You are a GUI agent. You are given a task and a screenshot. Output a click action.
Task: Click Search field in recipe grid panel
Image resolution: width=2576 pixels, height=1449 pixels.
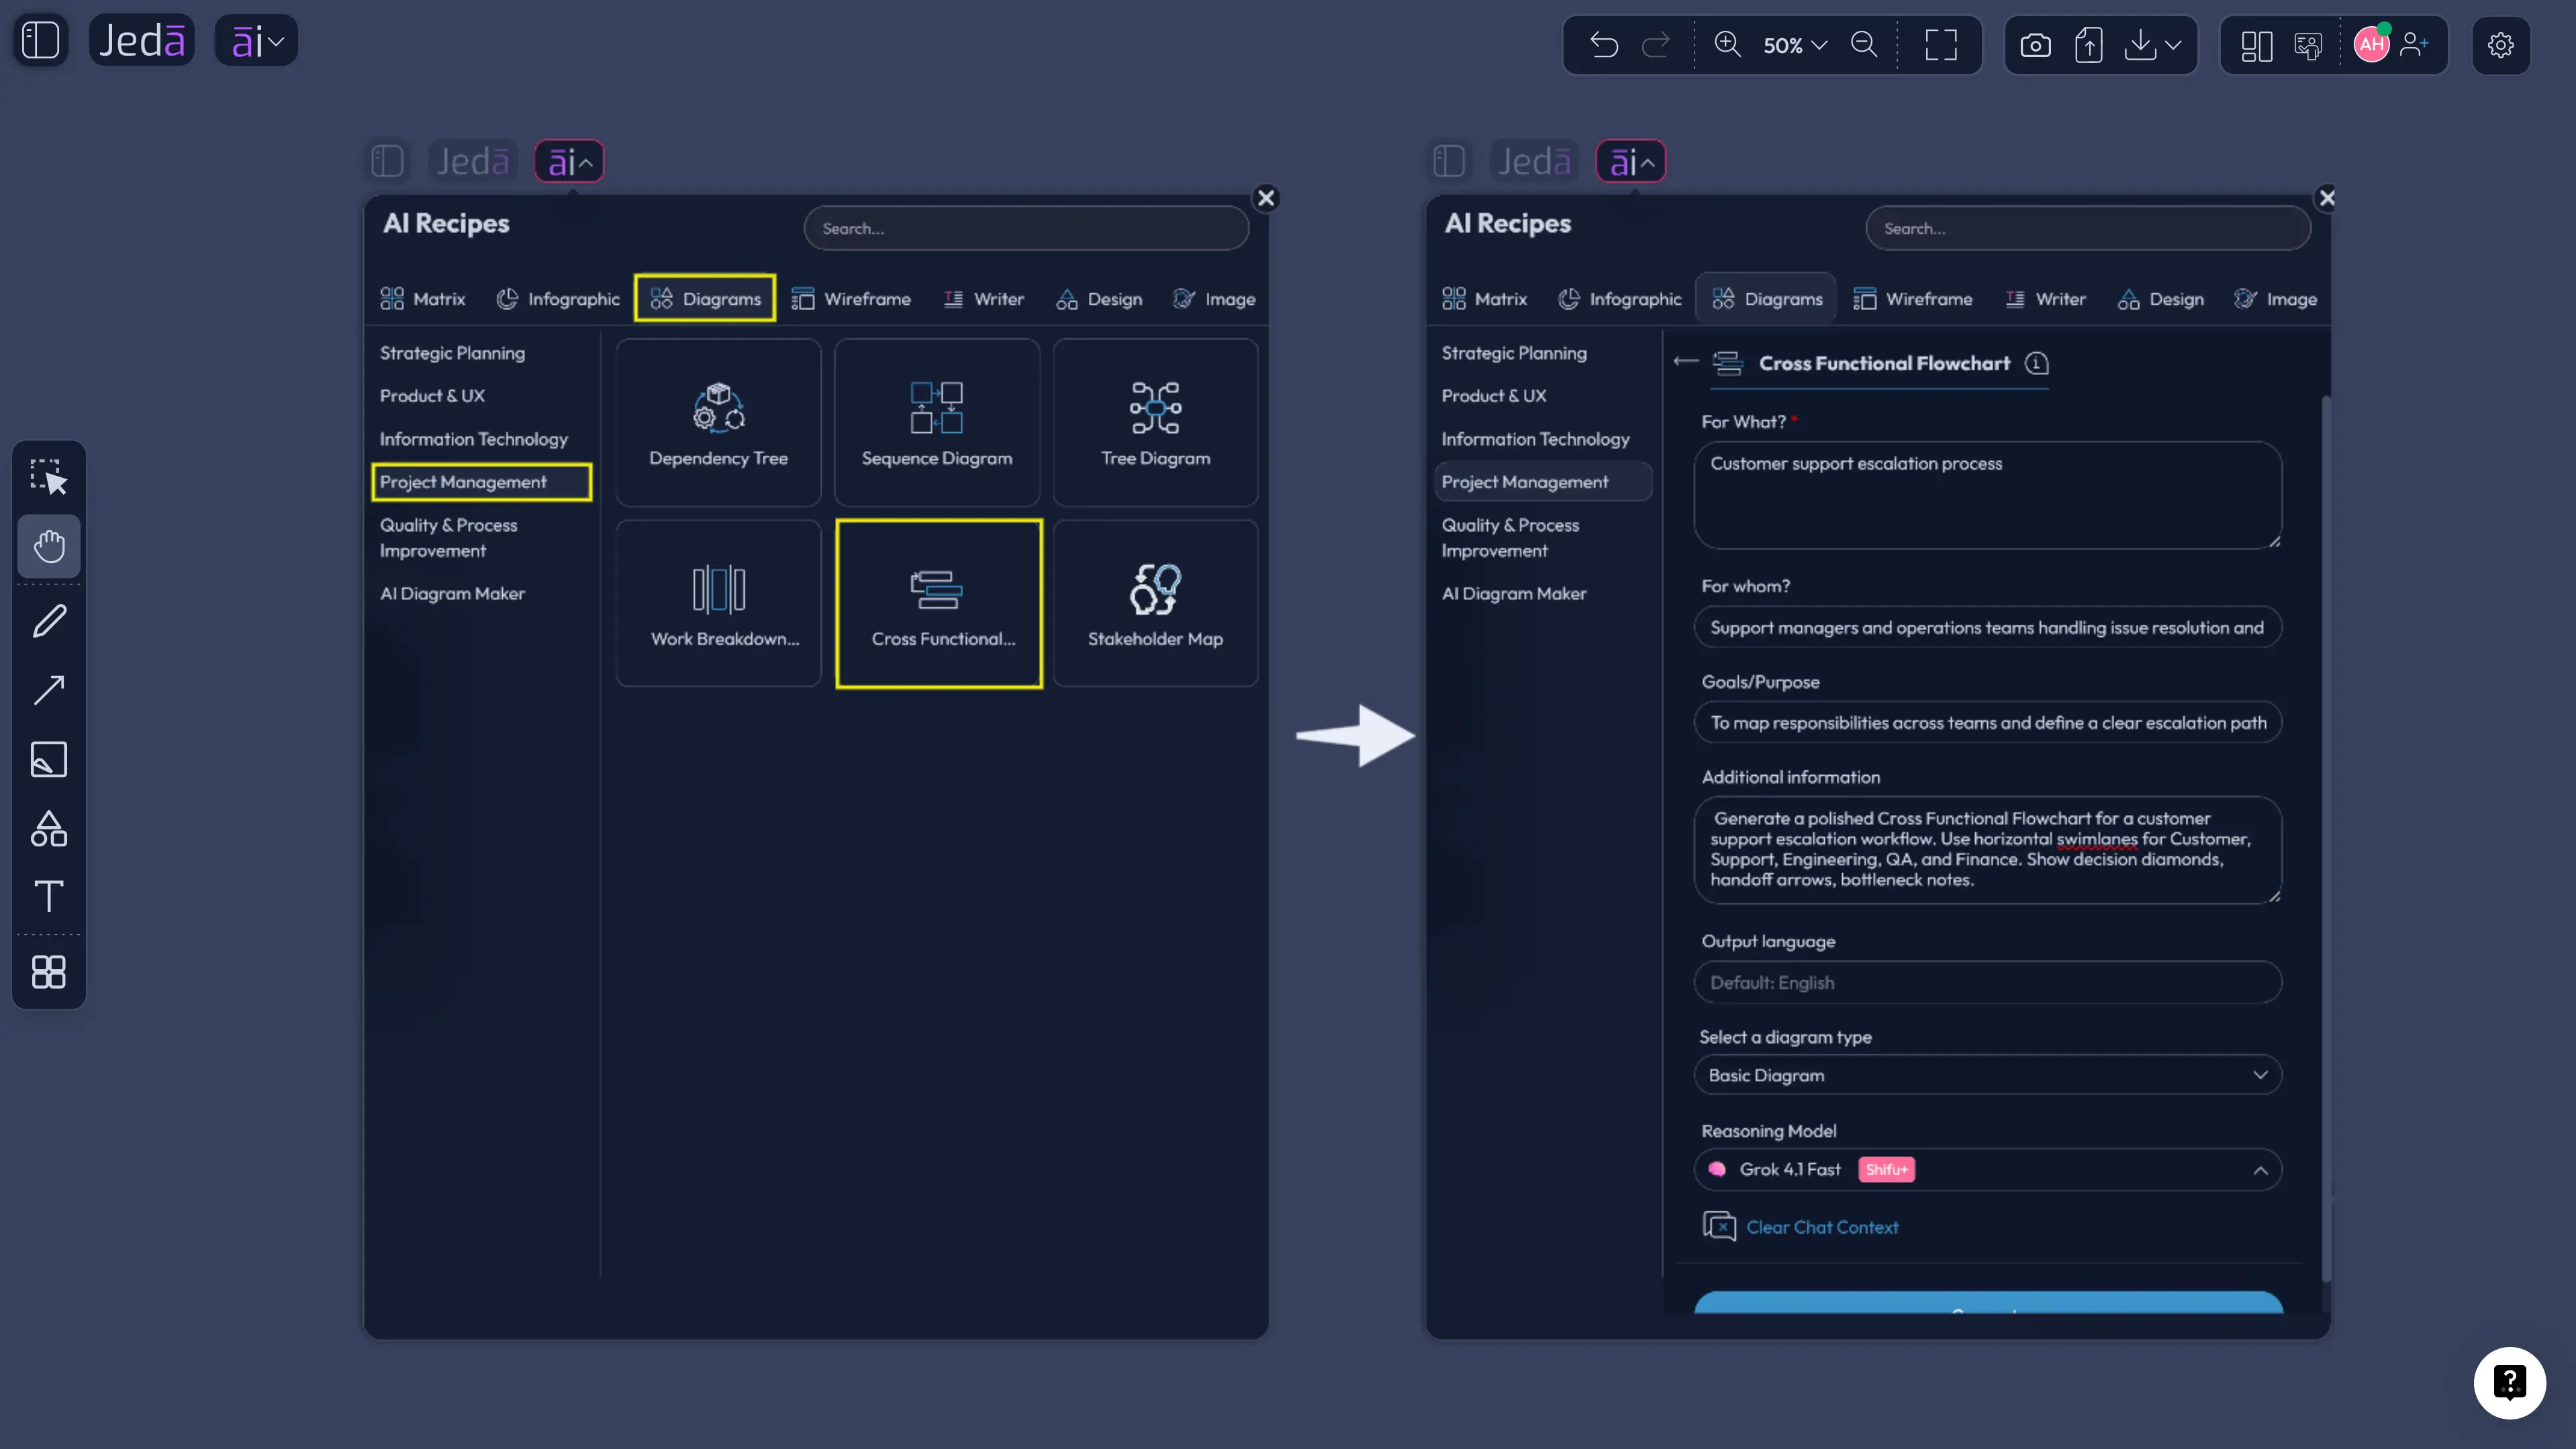pyautogui.click(x=1026, y=228)
